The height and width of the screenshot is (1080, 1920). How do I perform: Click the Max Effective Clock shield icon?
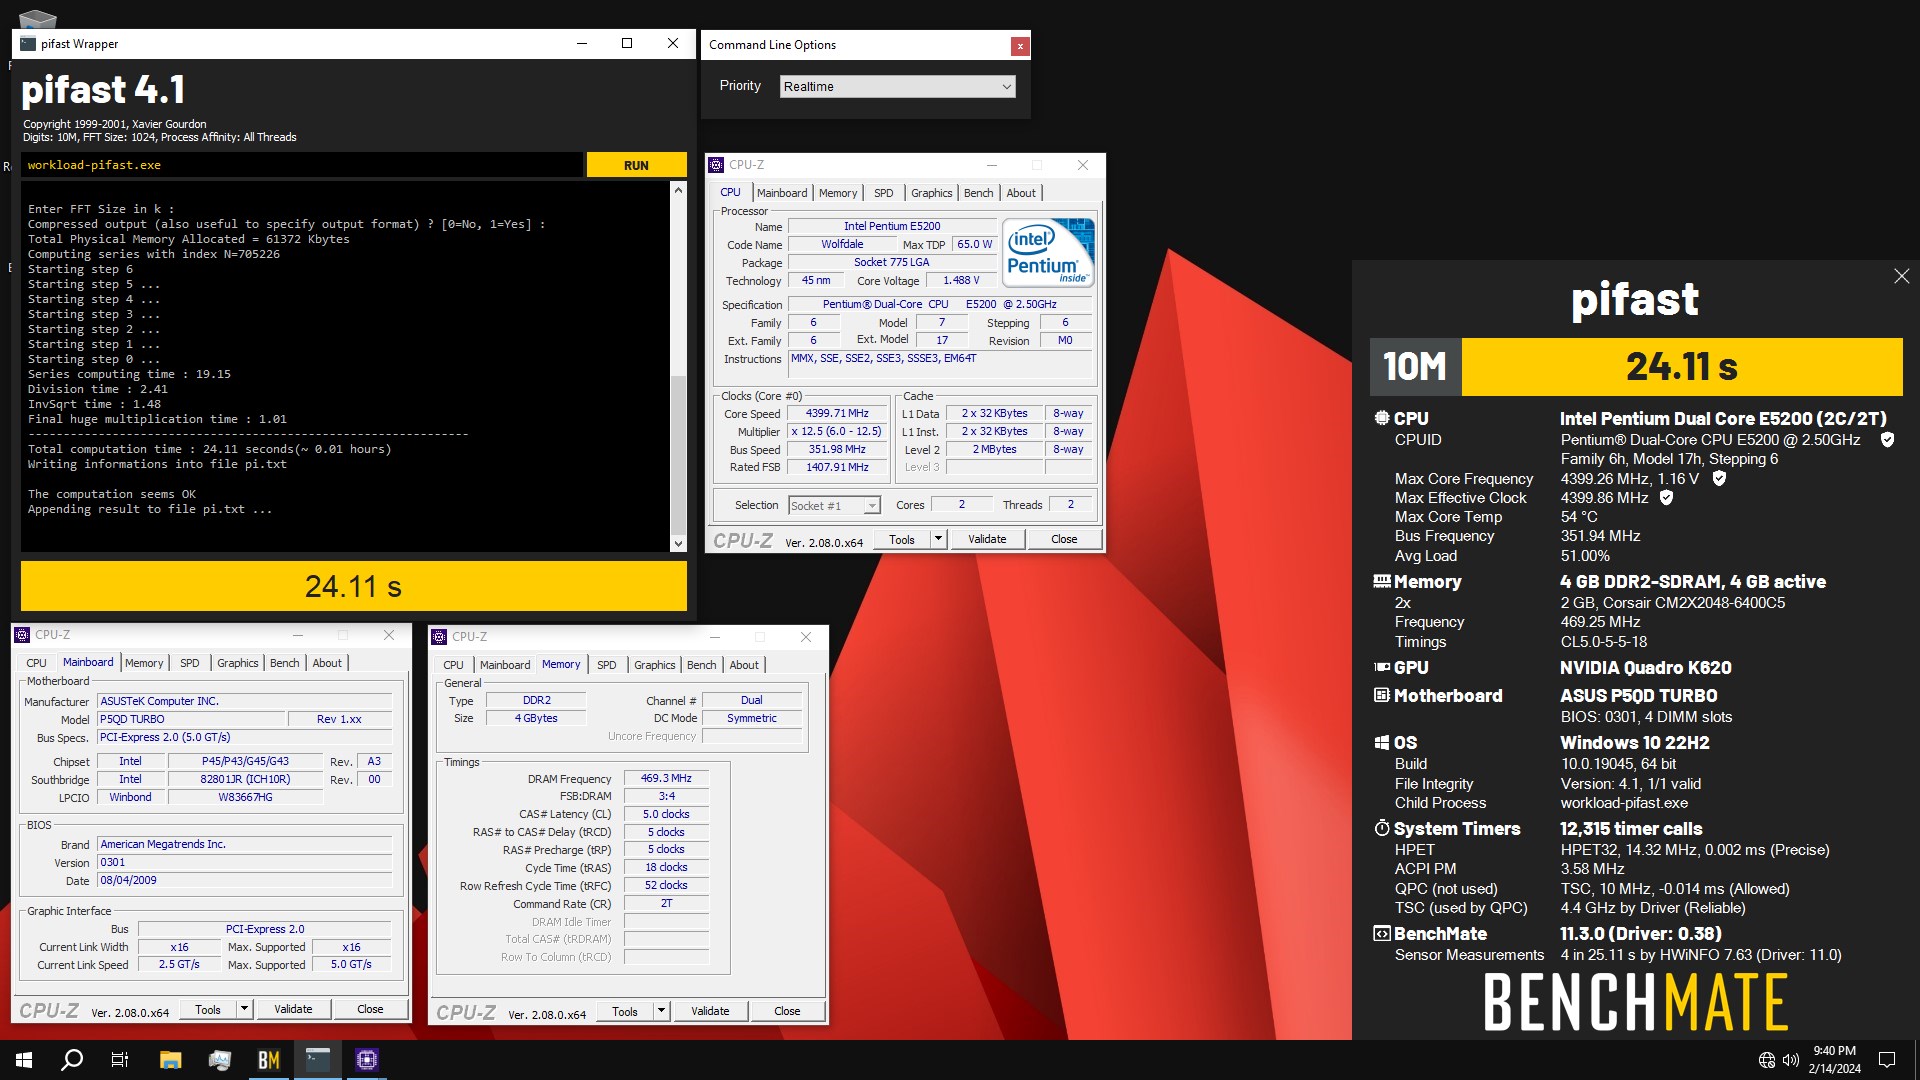(x=1666, y=497)
